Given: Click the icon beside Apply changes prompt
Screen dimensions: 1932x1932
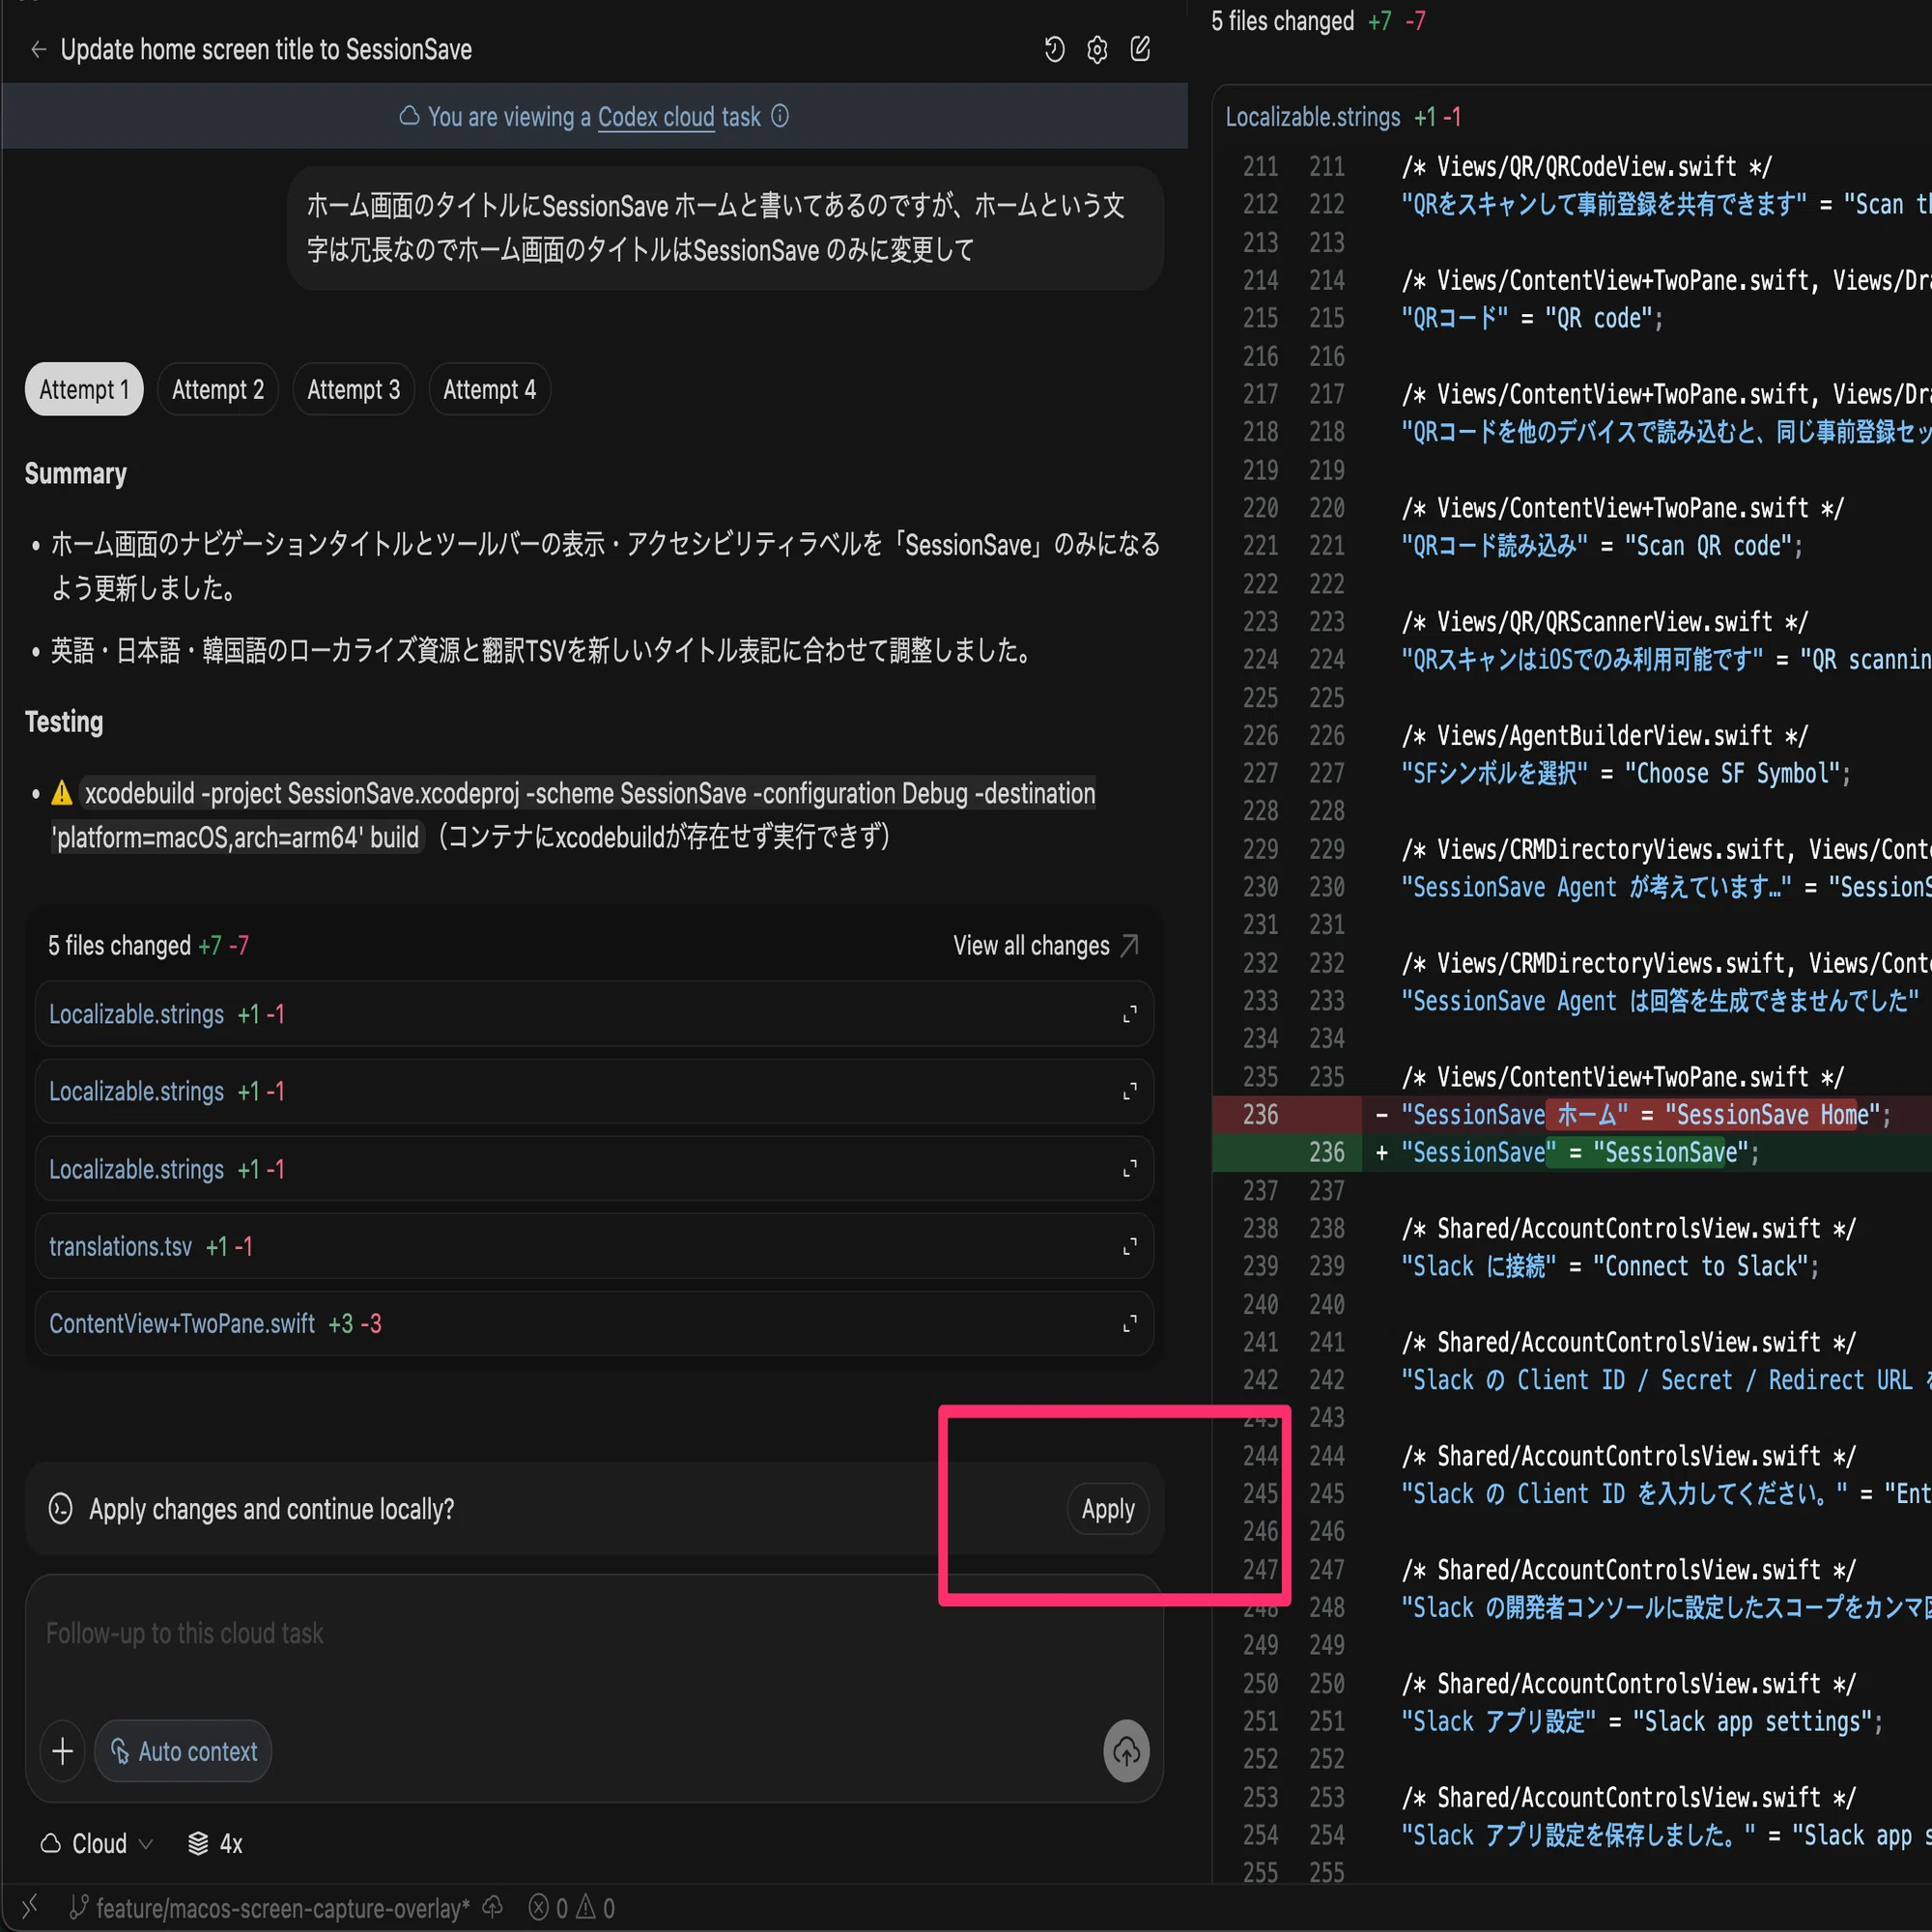Looking at the screenshot, I should click(x=61, y=1508).
